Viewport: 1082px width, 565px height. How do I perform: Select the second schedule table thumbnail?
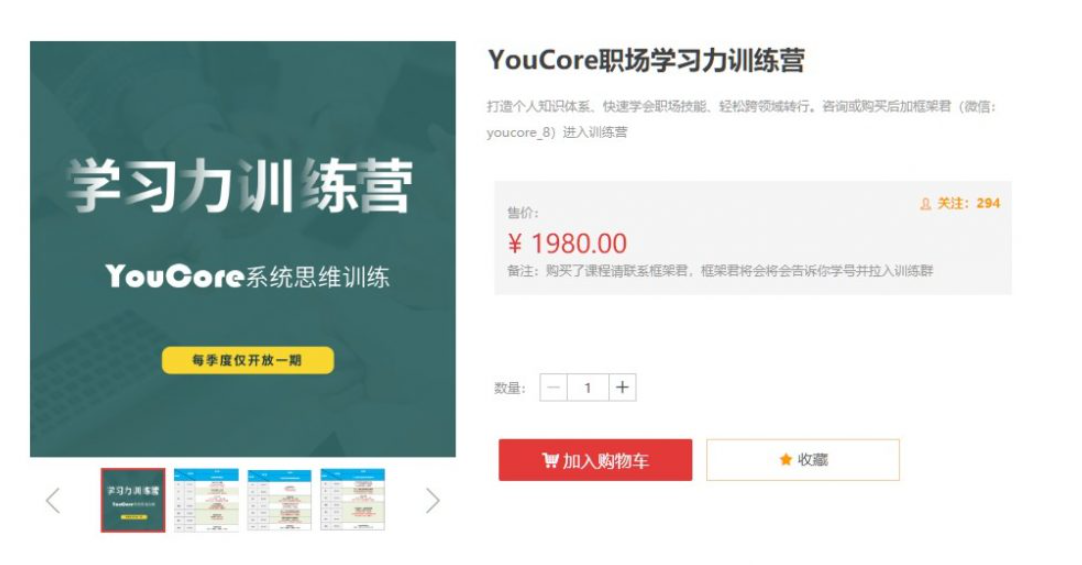click(x=206, y=500)
